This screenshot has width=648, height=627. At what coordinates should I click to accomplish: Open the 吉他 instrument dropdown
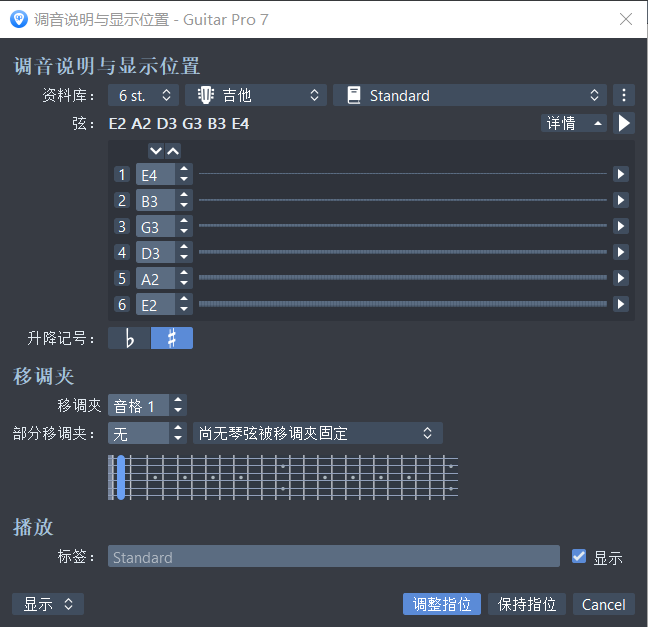[x=256, y=95]
